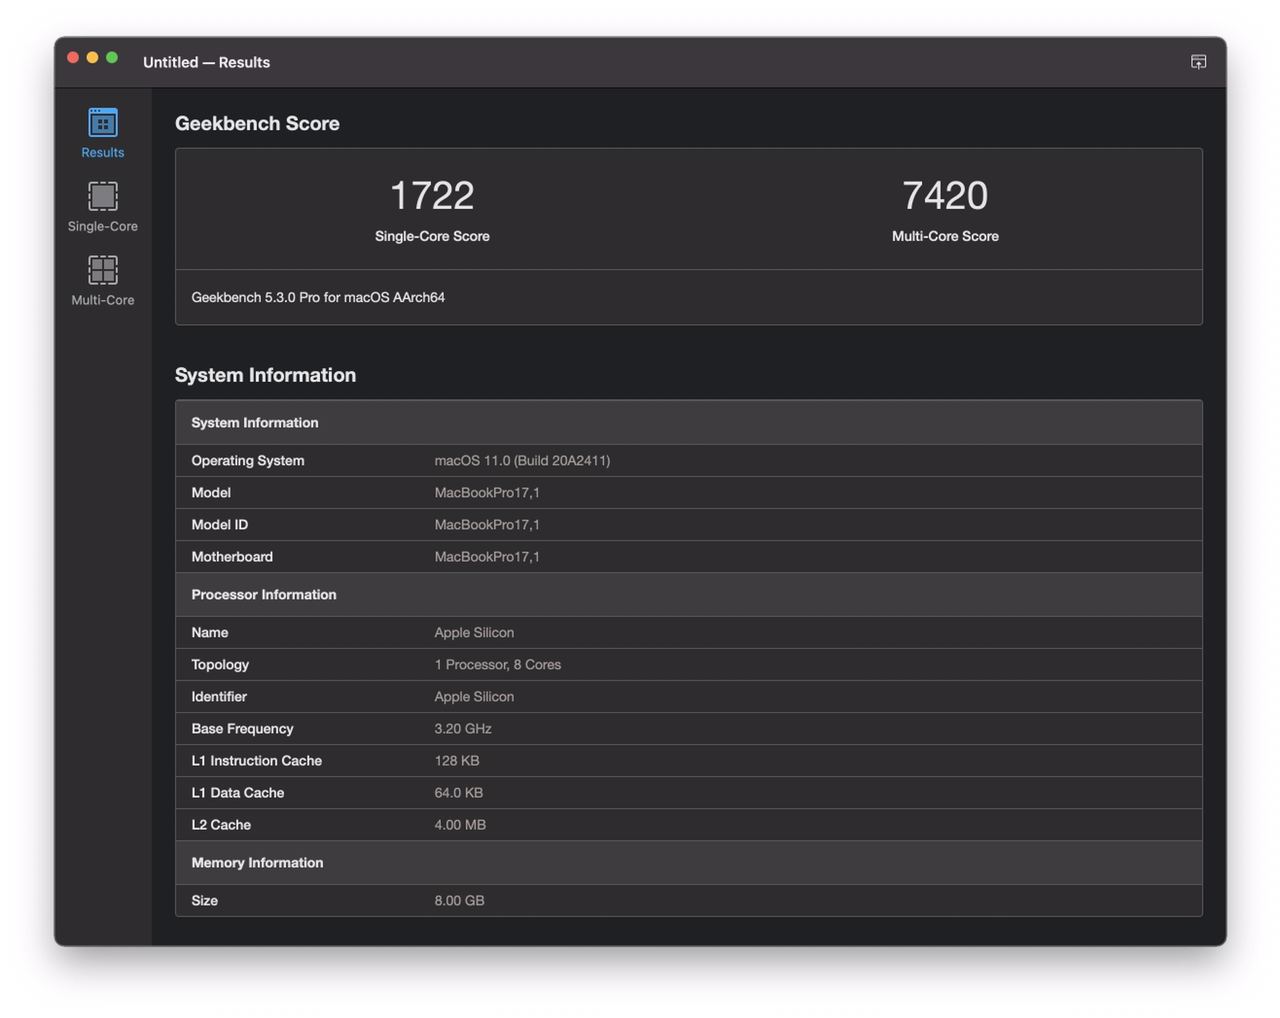Viewport: 1280px width, 1018px height.
Task: Click the window title Untitled — Results
Action: pos(206,62)
